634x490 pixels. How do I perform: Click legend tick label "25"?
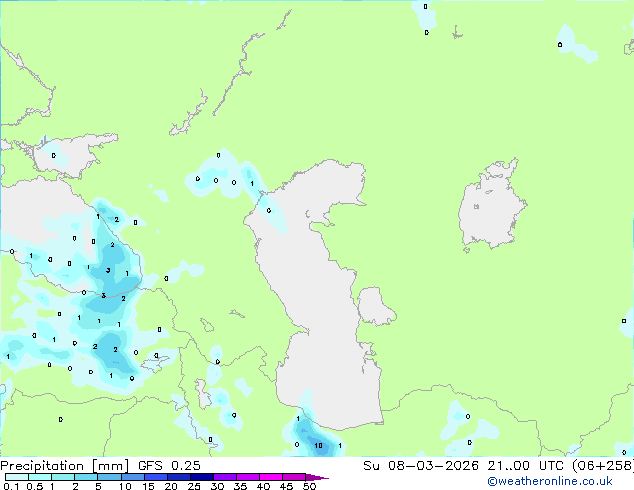click(194, 486)
